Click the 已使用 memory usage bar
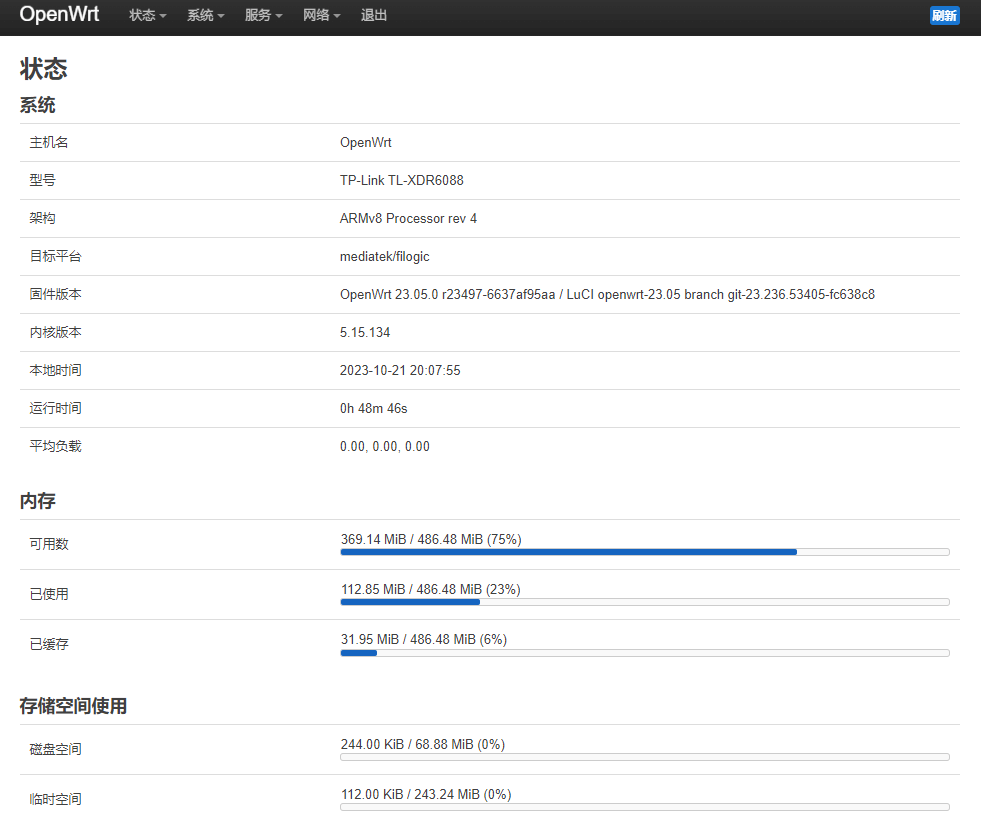981x835 pixels. click(645, 602)
